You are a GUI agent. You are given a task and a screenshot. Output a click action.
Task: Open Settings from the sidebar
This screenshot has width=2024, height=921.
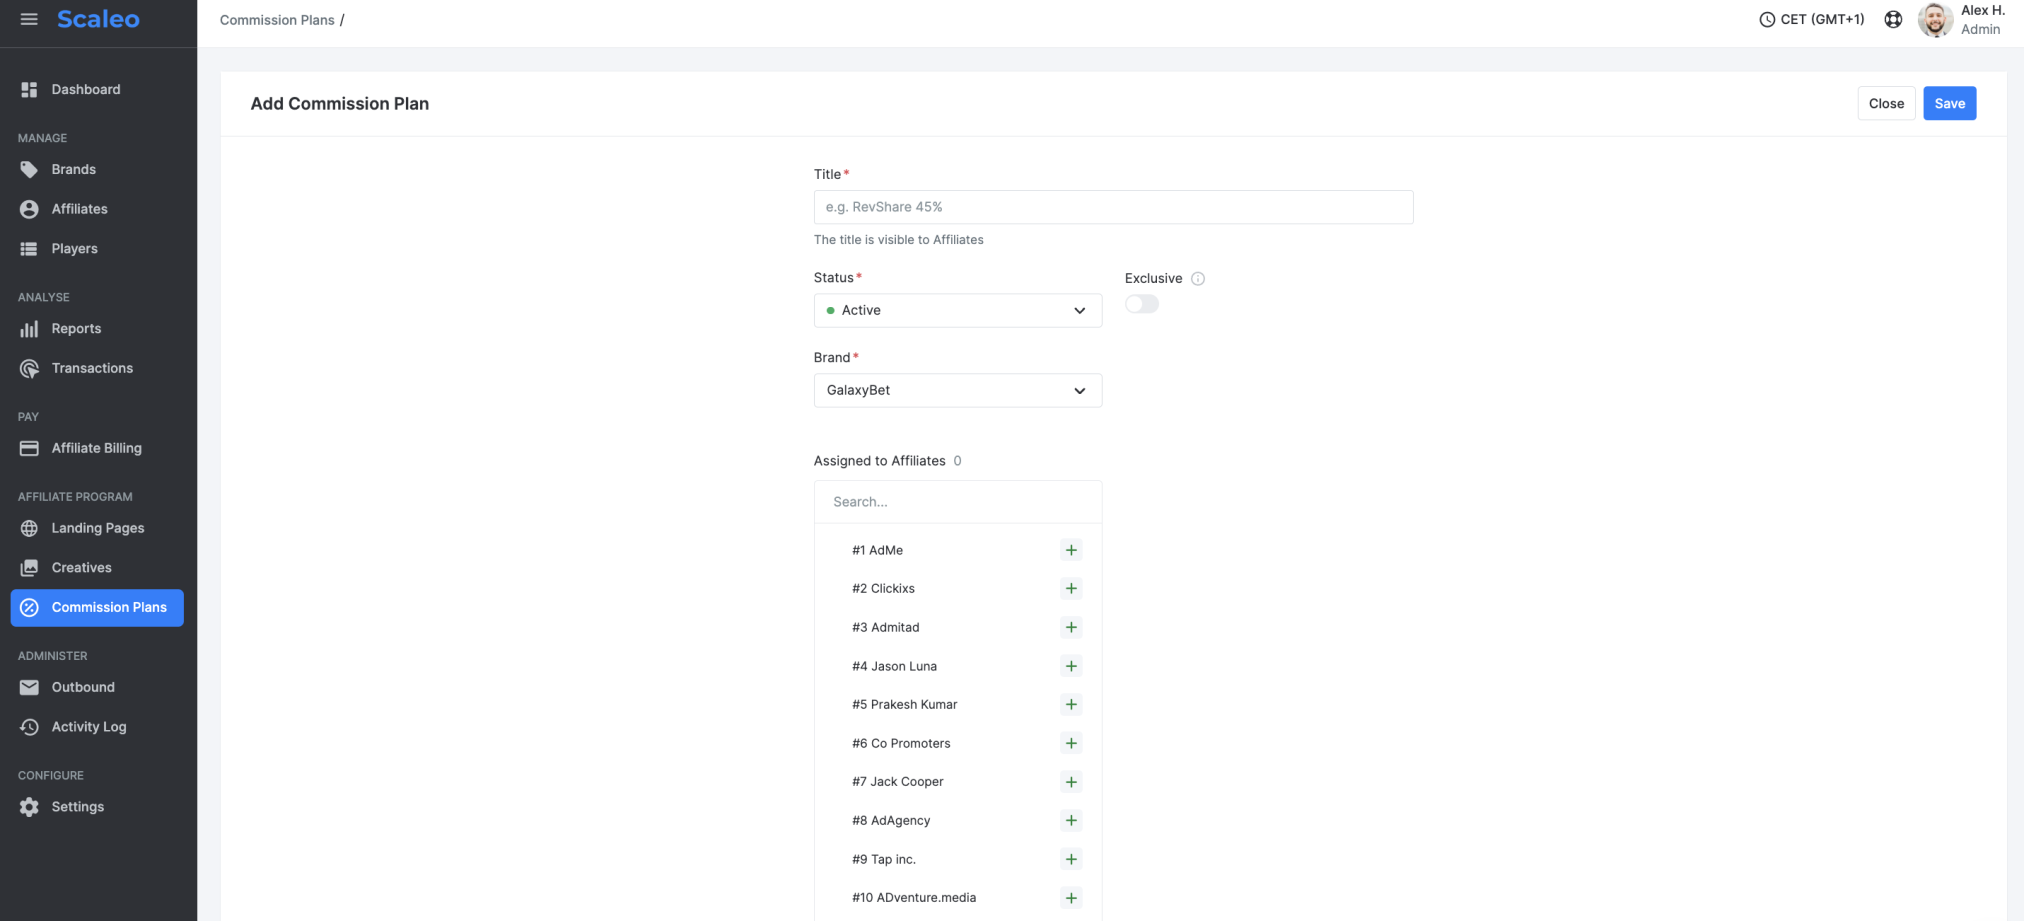77,807
